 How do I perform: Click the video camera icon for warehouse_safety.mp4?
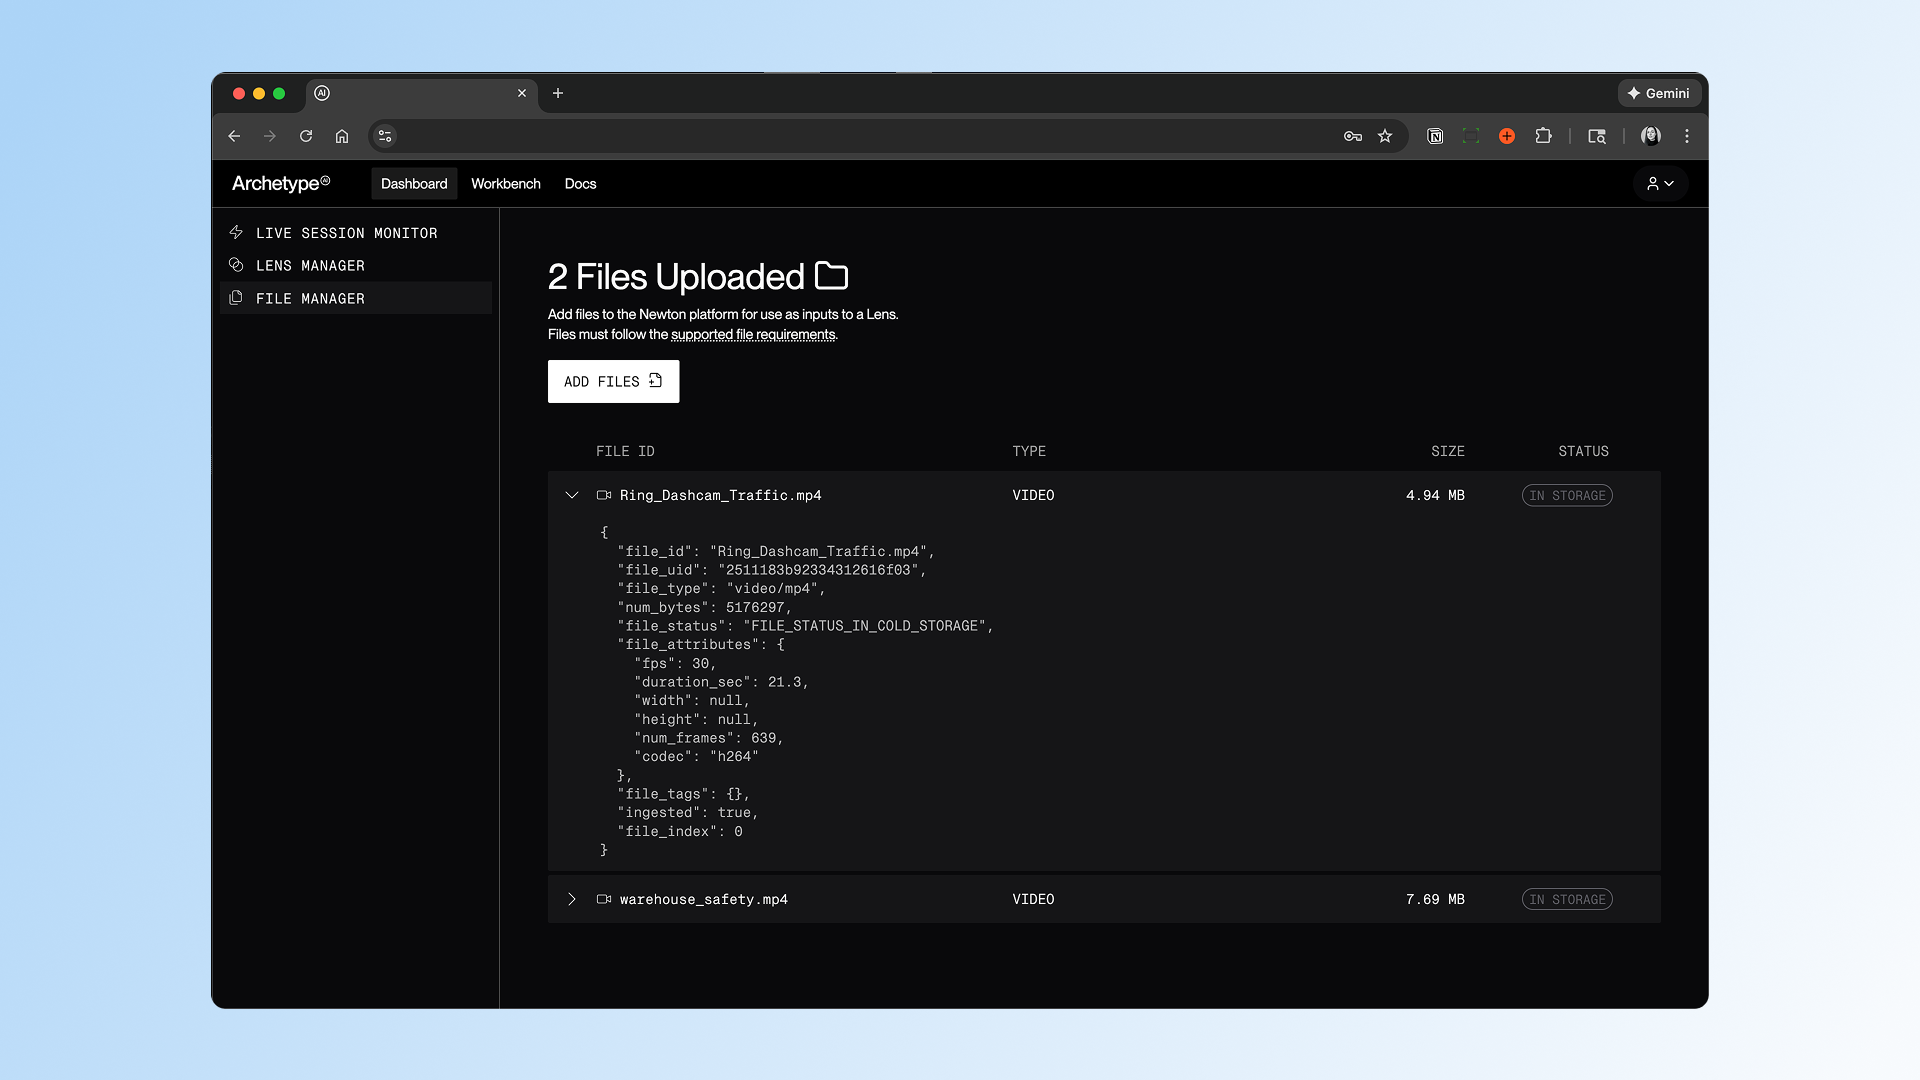click(x=604, y=899)
